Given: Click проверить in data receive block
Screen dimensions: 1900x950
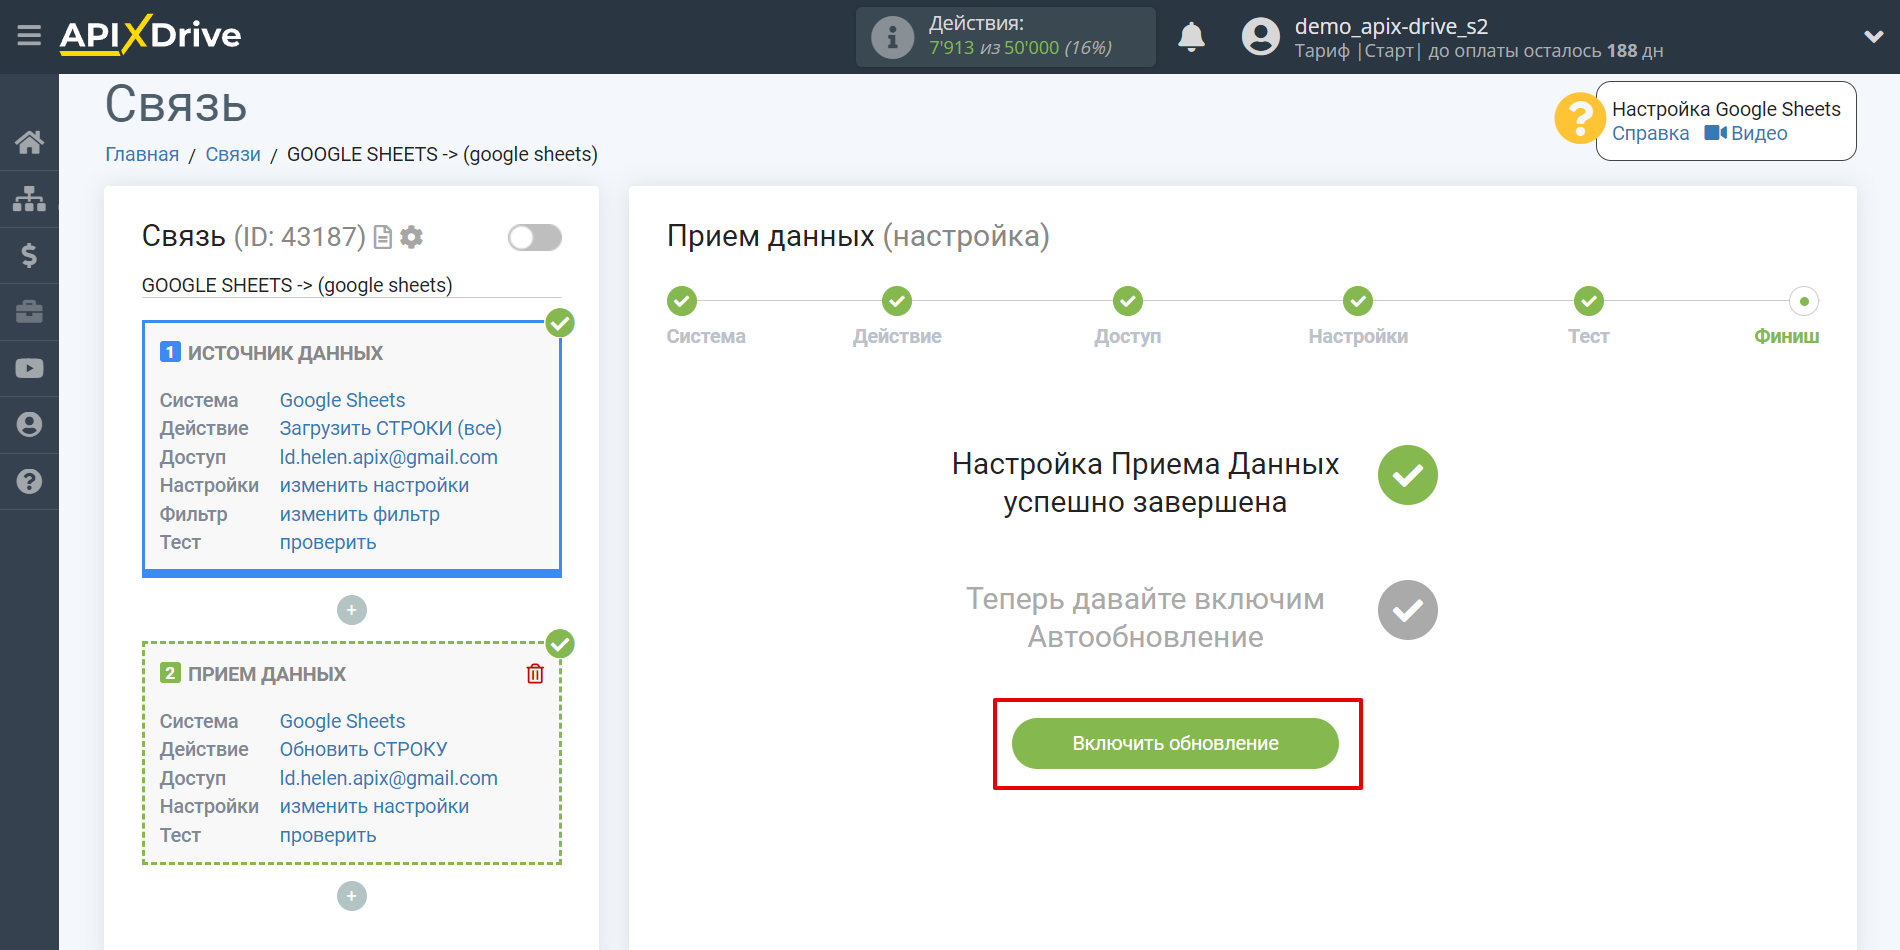Looking at the screenshot, I should point(328,835).
